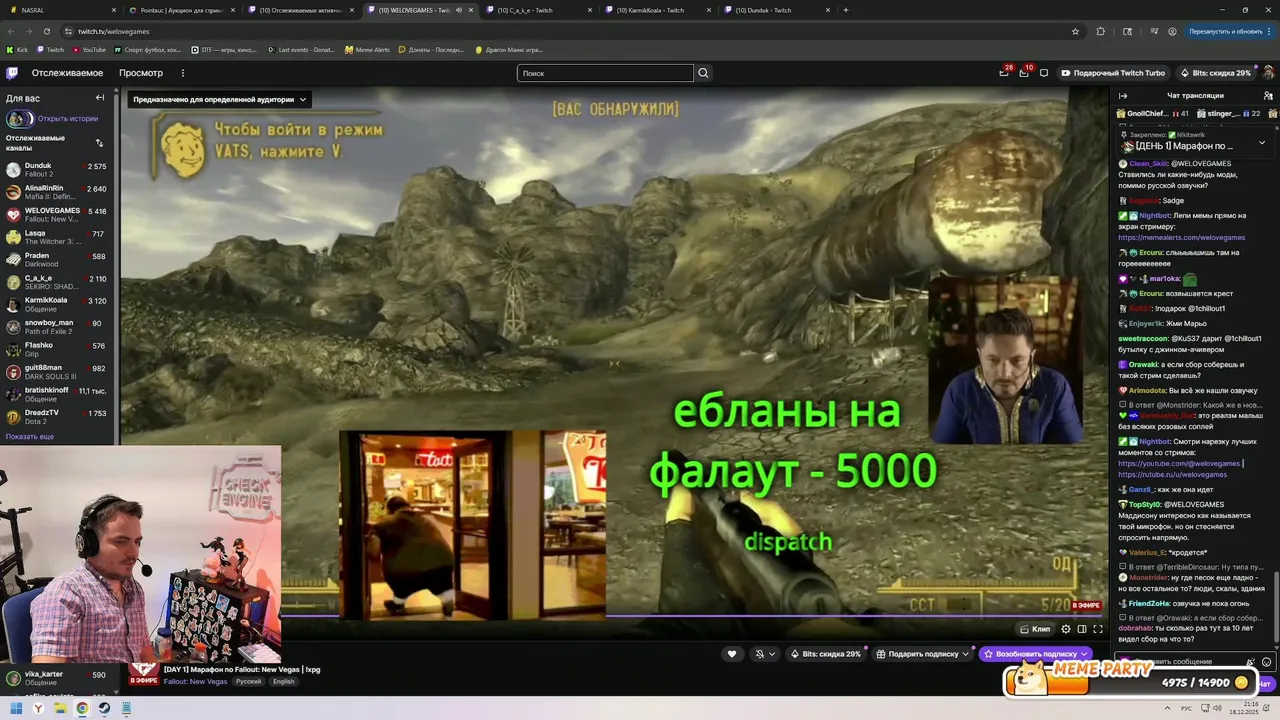
Task: Collapse the stream chat panel
Action: tap(1123, 96)
